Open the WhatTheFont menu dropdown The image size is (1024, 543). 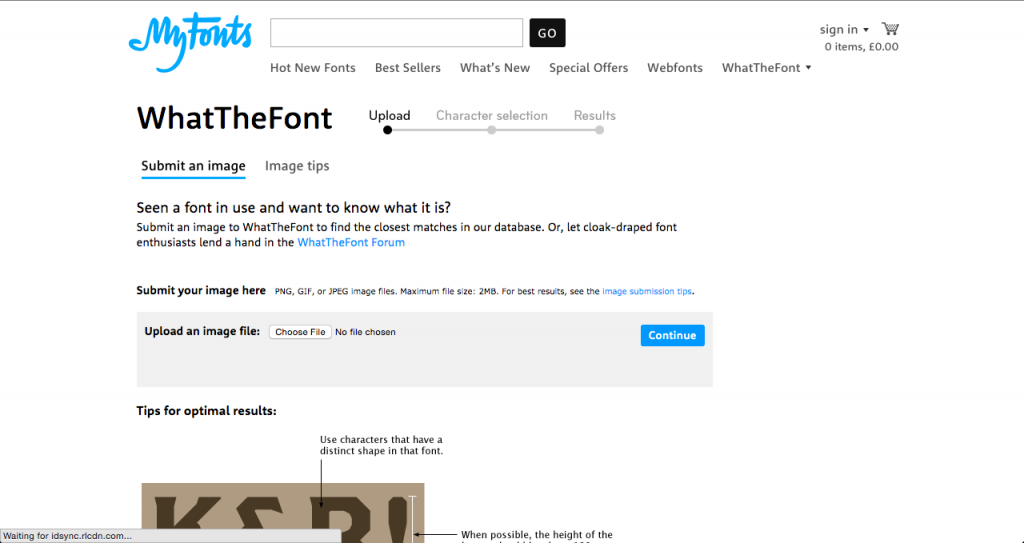pyautogui.click(x=766, y=67)
